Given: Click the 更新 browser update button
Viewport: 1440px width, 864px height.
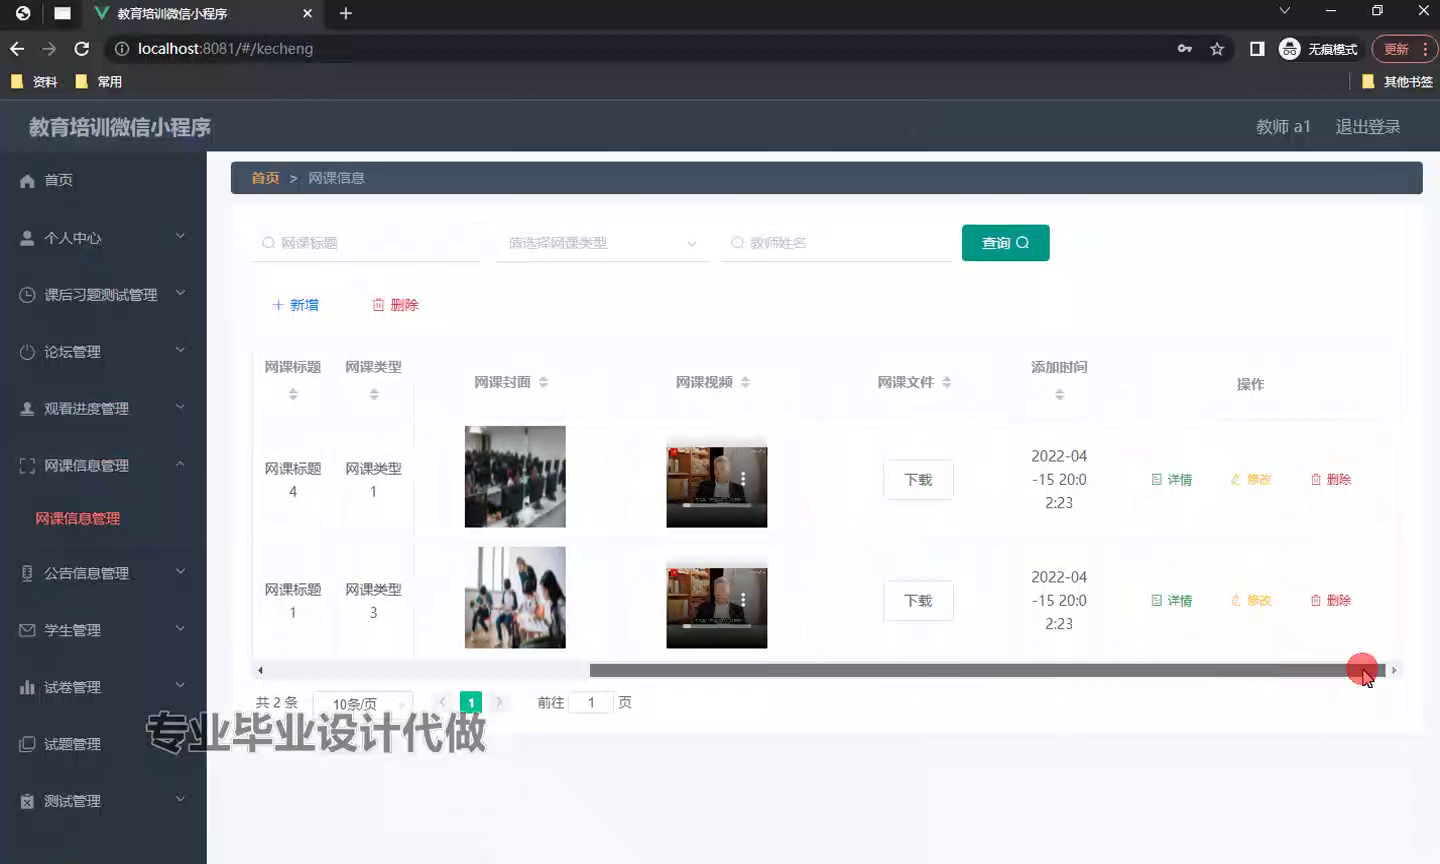Looking at the screenshot, I should 1404,49.
